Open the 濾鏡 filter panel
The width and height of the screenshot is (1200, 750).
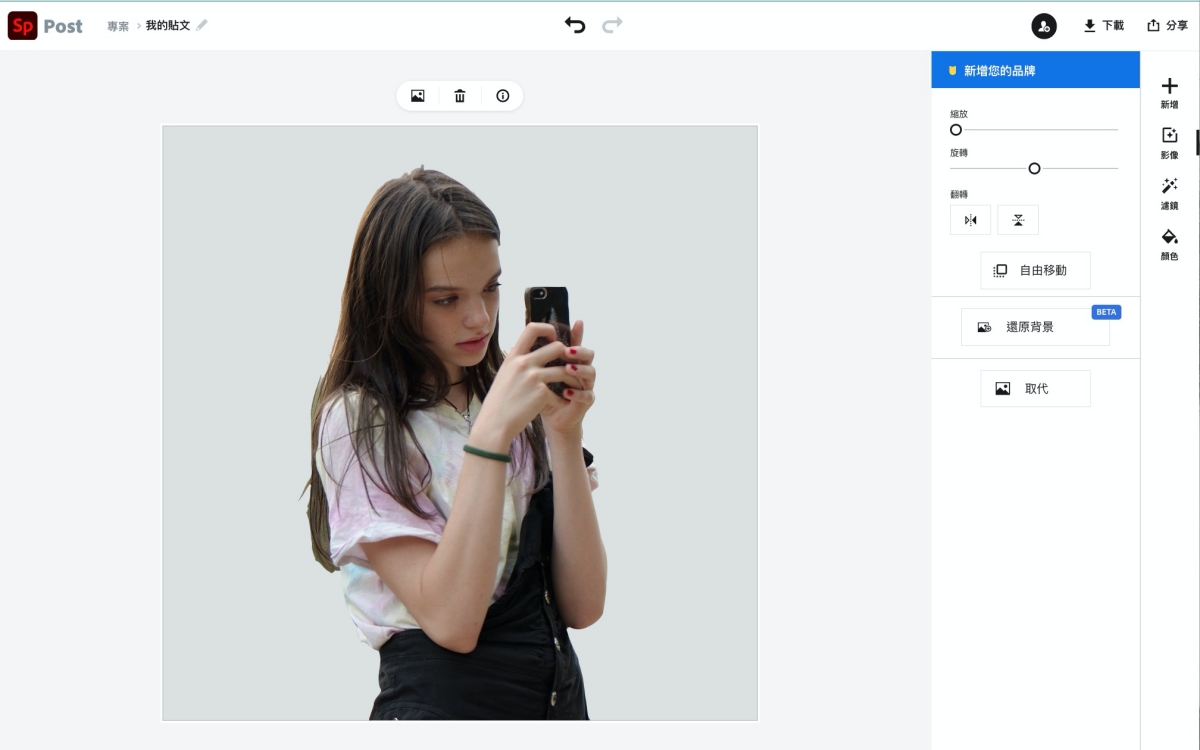[1170, 194]
